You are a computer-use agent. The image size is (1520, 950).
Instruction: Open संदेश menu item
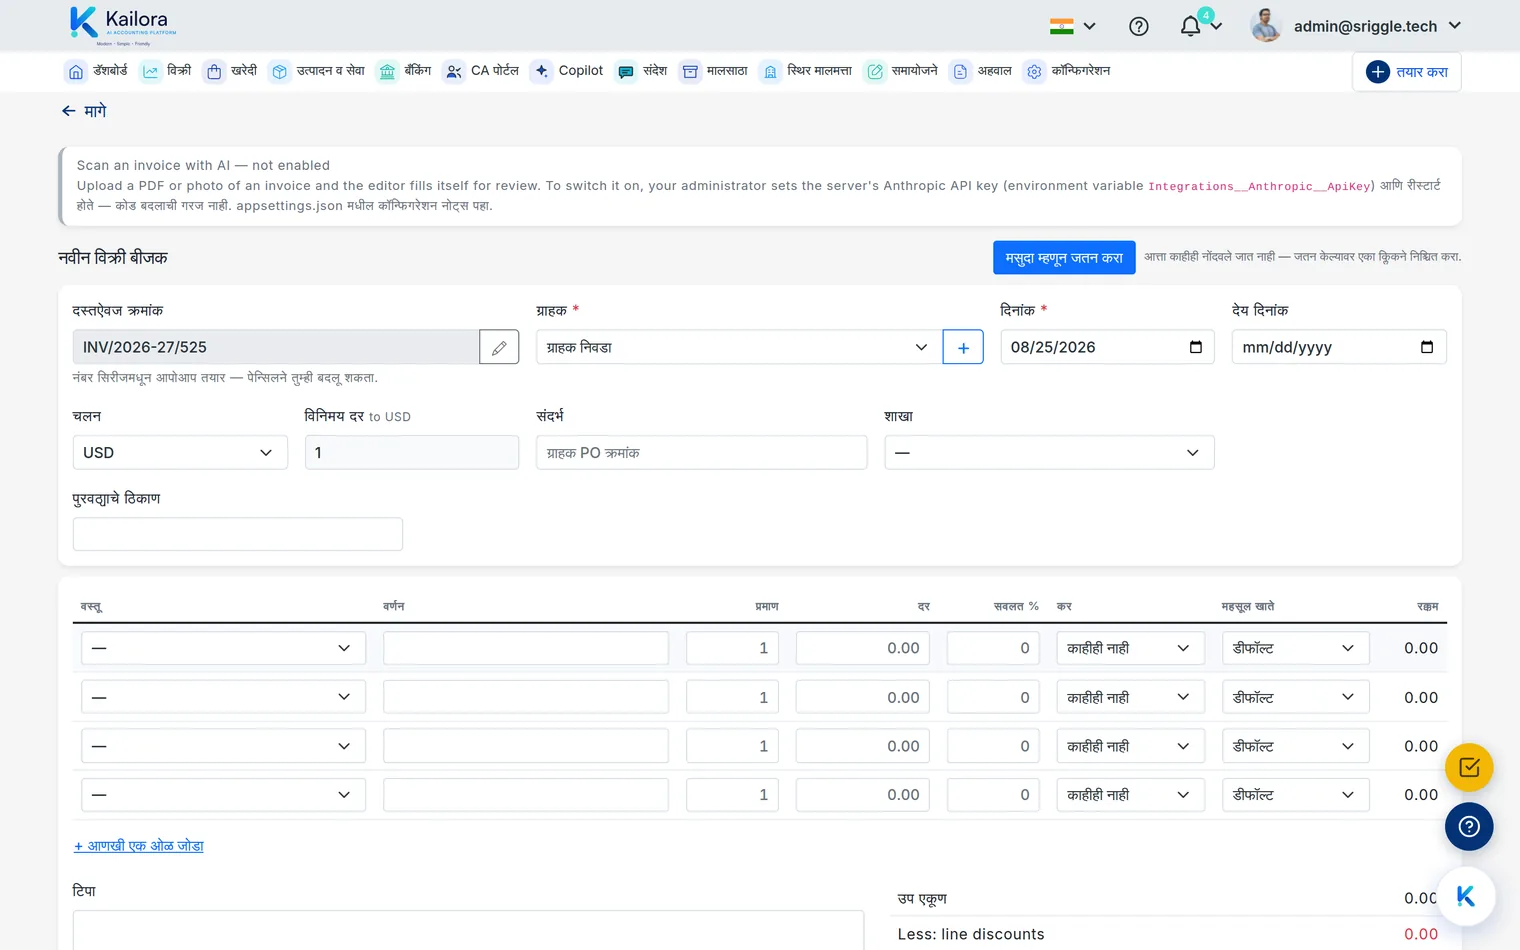(642, 71)
